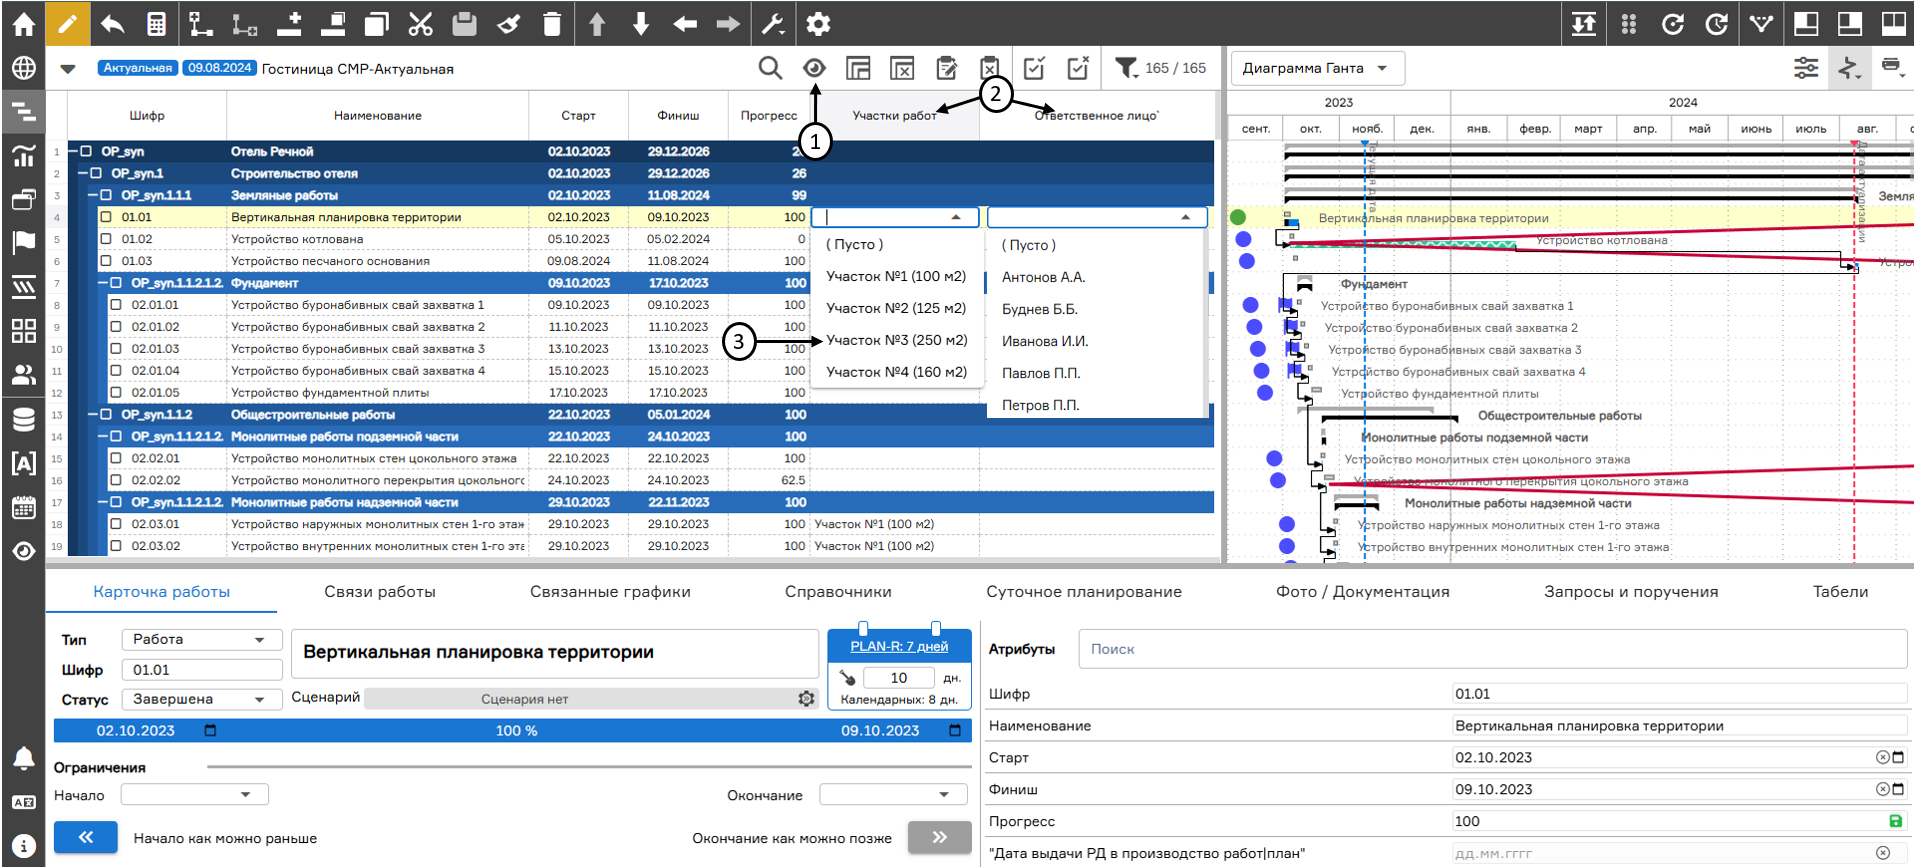Tick checkbox of row 02.03.01
Screen dimensions: 1917x867
pos(116,524)
